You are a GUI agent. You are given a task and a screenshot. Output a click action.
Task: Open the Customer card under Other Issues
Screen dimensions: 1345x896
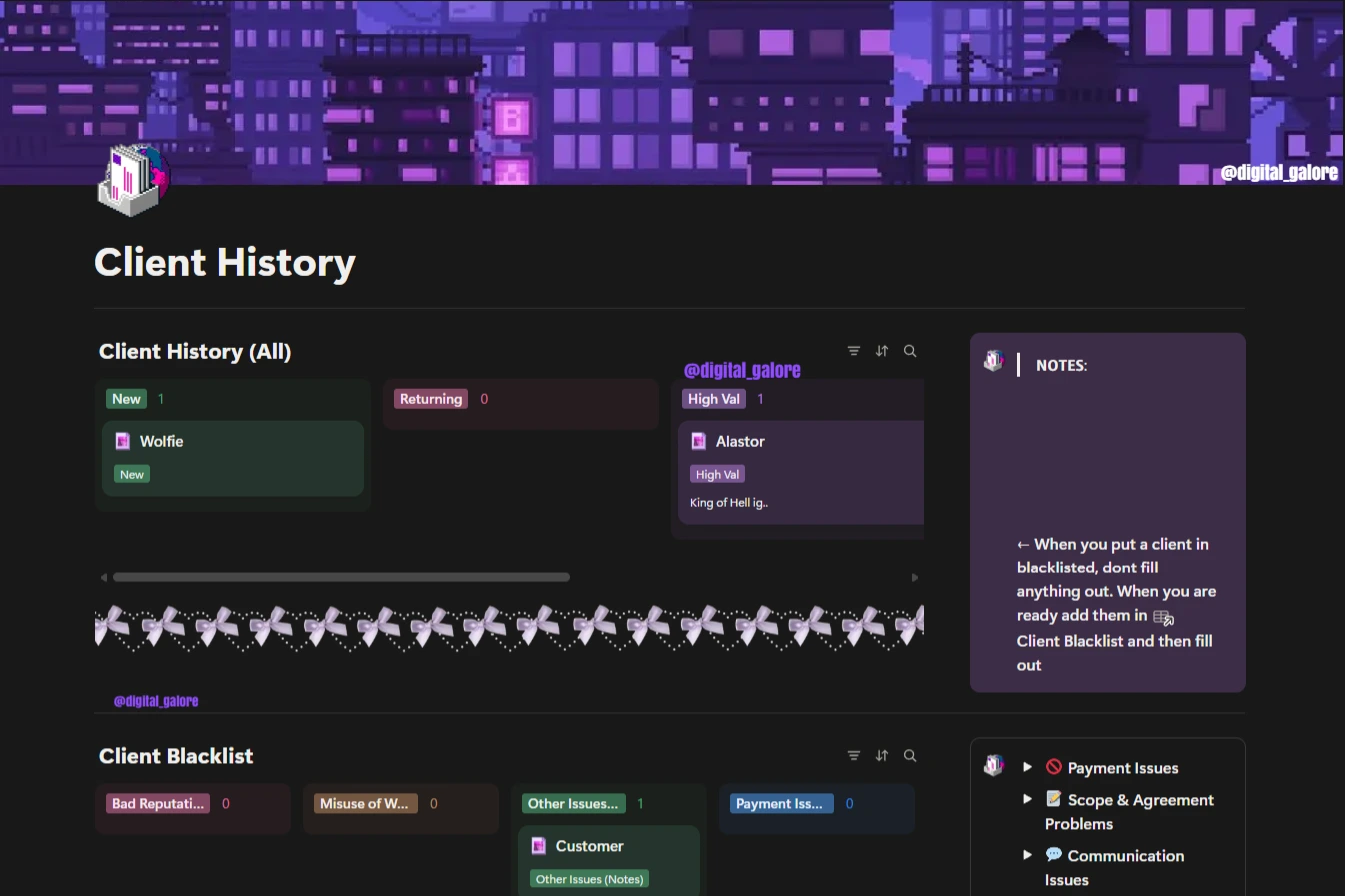pos(589,846)
